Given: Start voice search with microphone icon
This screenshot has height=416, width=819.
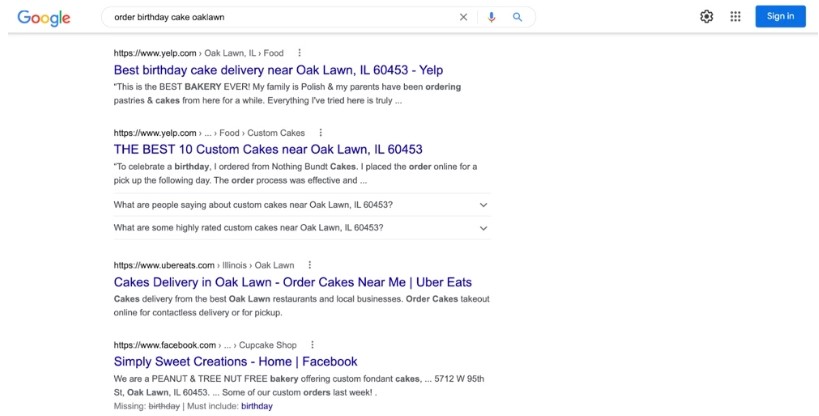Looking at the screenshot, I should [x=491, y=17].
